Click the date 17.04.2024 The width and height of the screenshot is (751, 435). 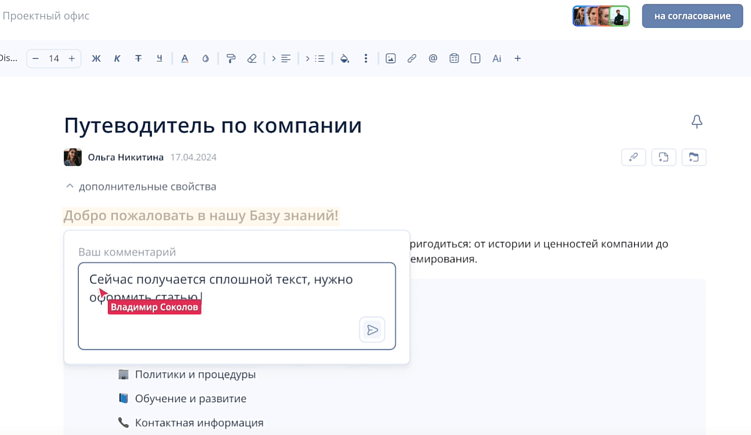(x=193, y=157)
